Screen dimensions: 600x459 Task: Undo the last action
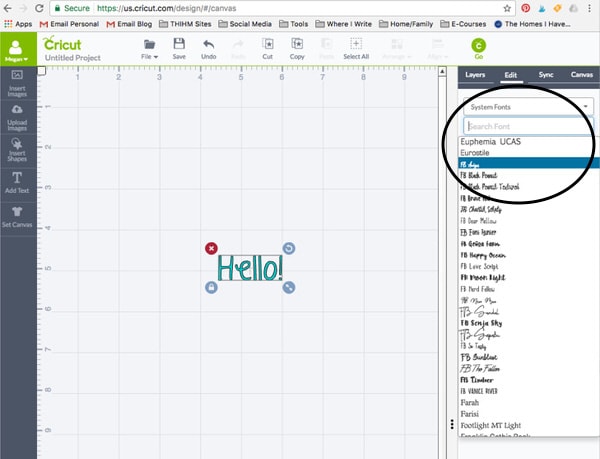pyautogui.click(x=208, y=48)
